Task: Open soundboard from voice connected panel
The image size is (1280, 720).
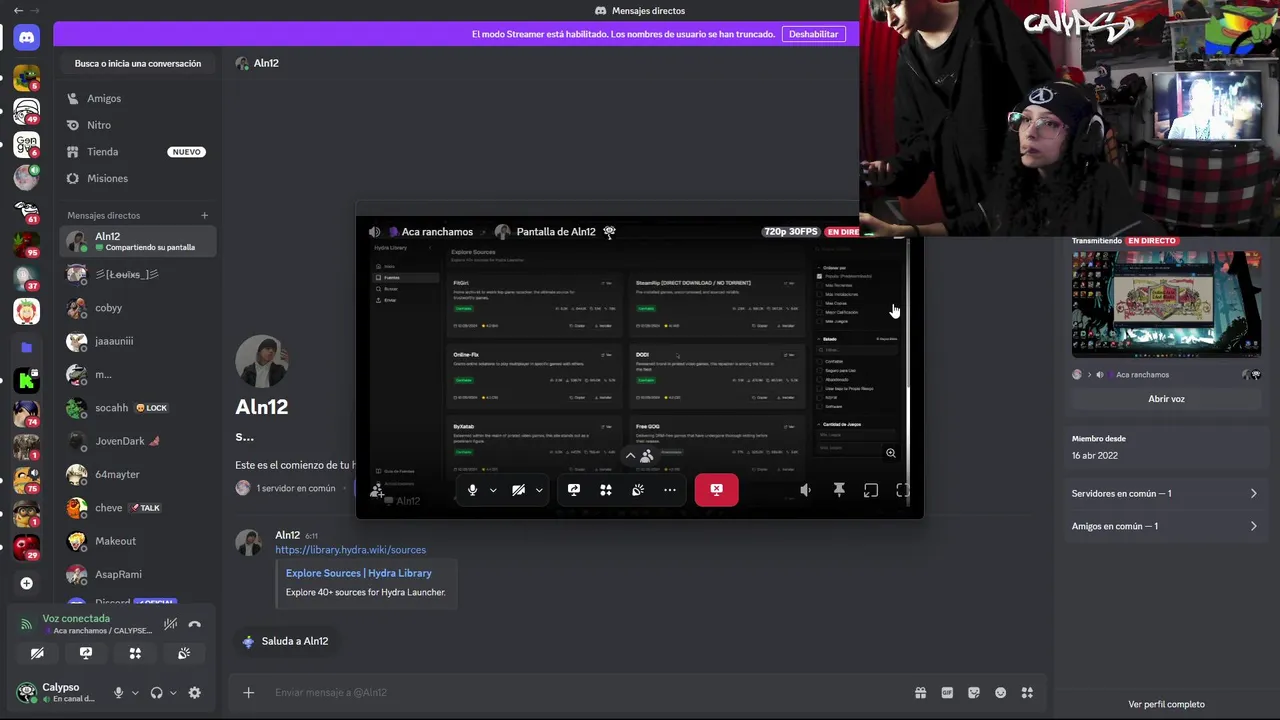Action: coord(184,653)
